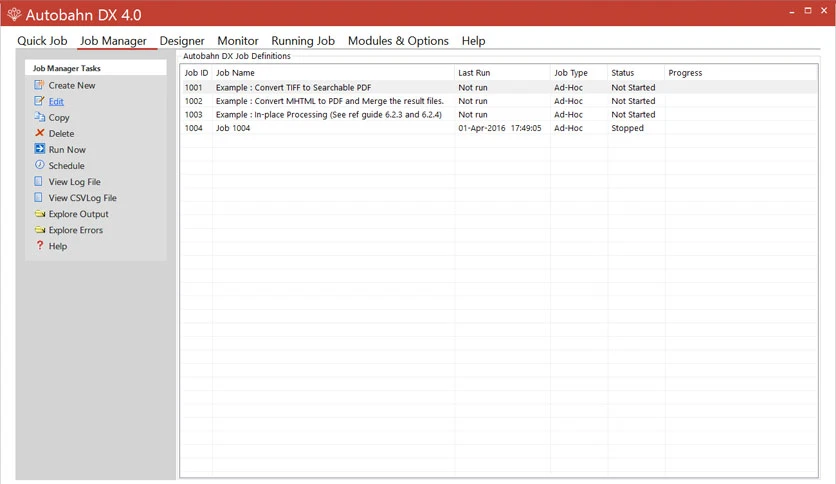Minimize the Autobahn DX window

click(x=792, y=11)
